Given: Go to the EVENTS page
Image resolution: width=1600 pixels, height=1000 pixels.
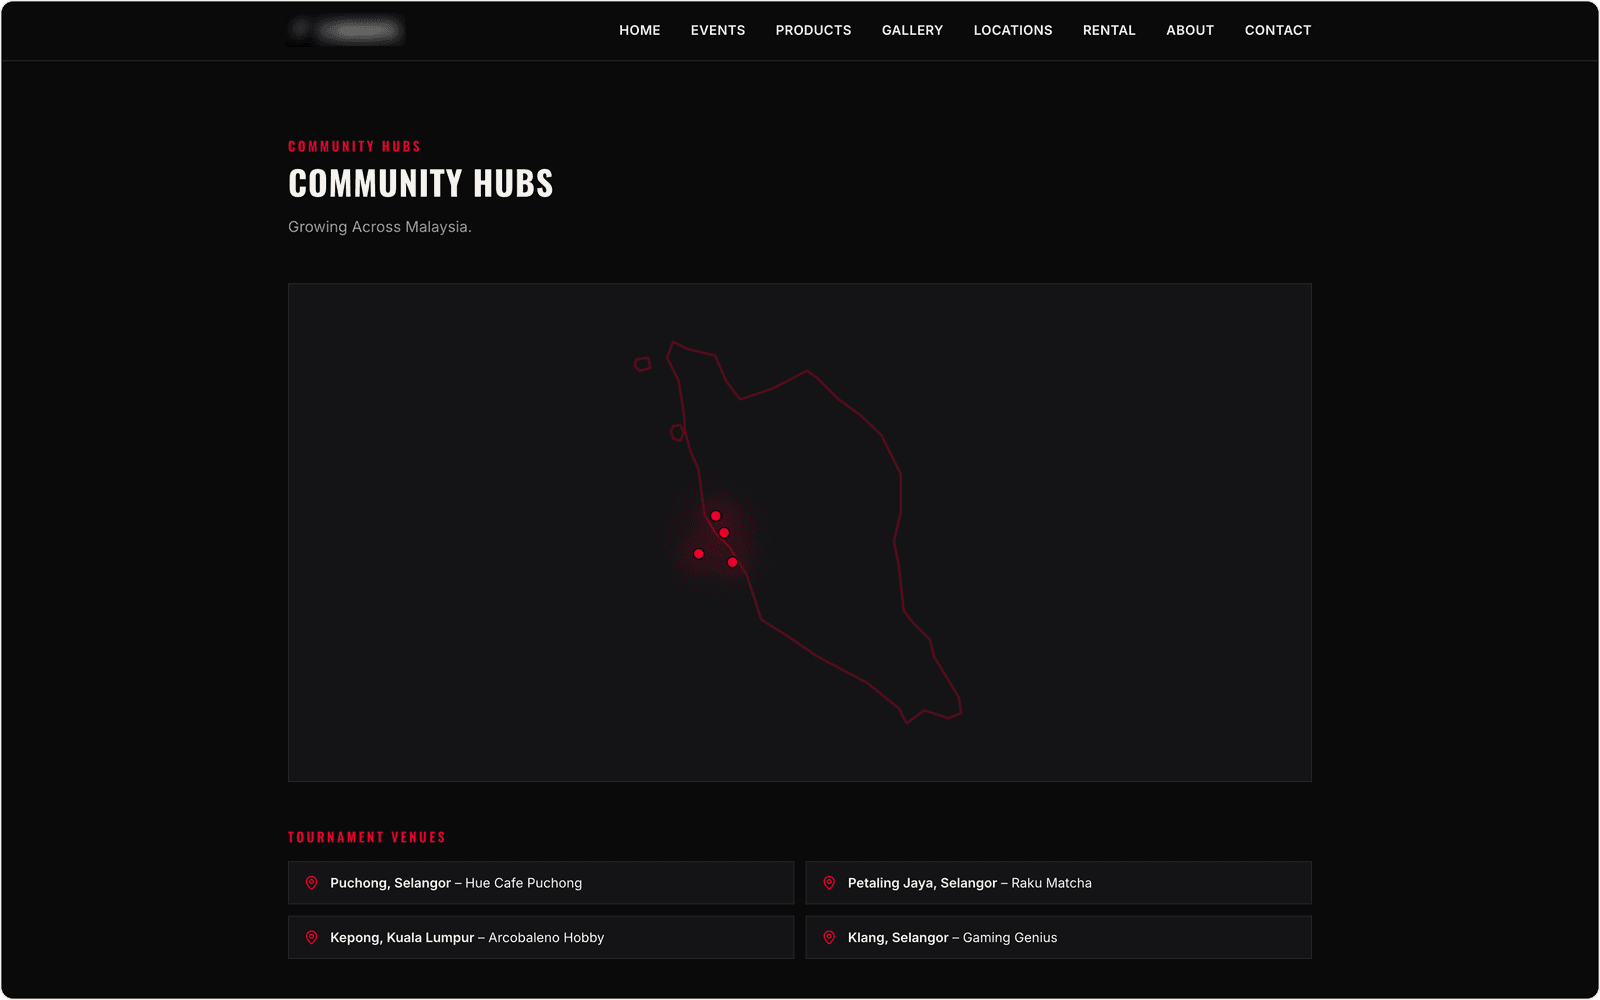Looking at the screenshot, I should [718, 30].
